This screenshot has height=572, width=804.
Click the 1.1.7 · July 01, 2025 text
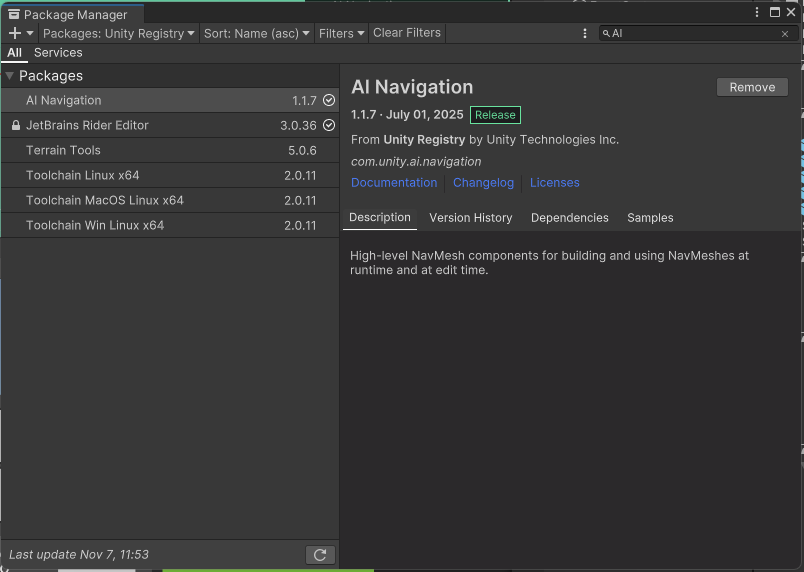point(407,115)
